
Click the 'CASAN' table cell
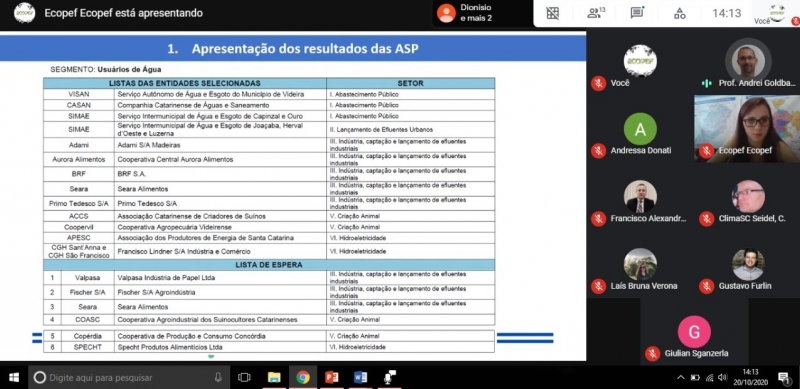coord(79,105)
